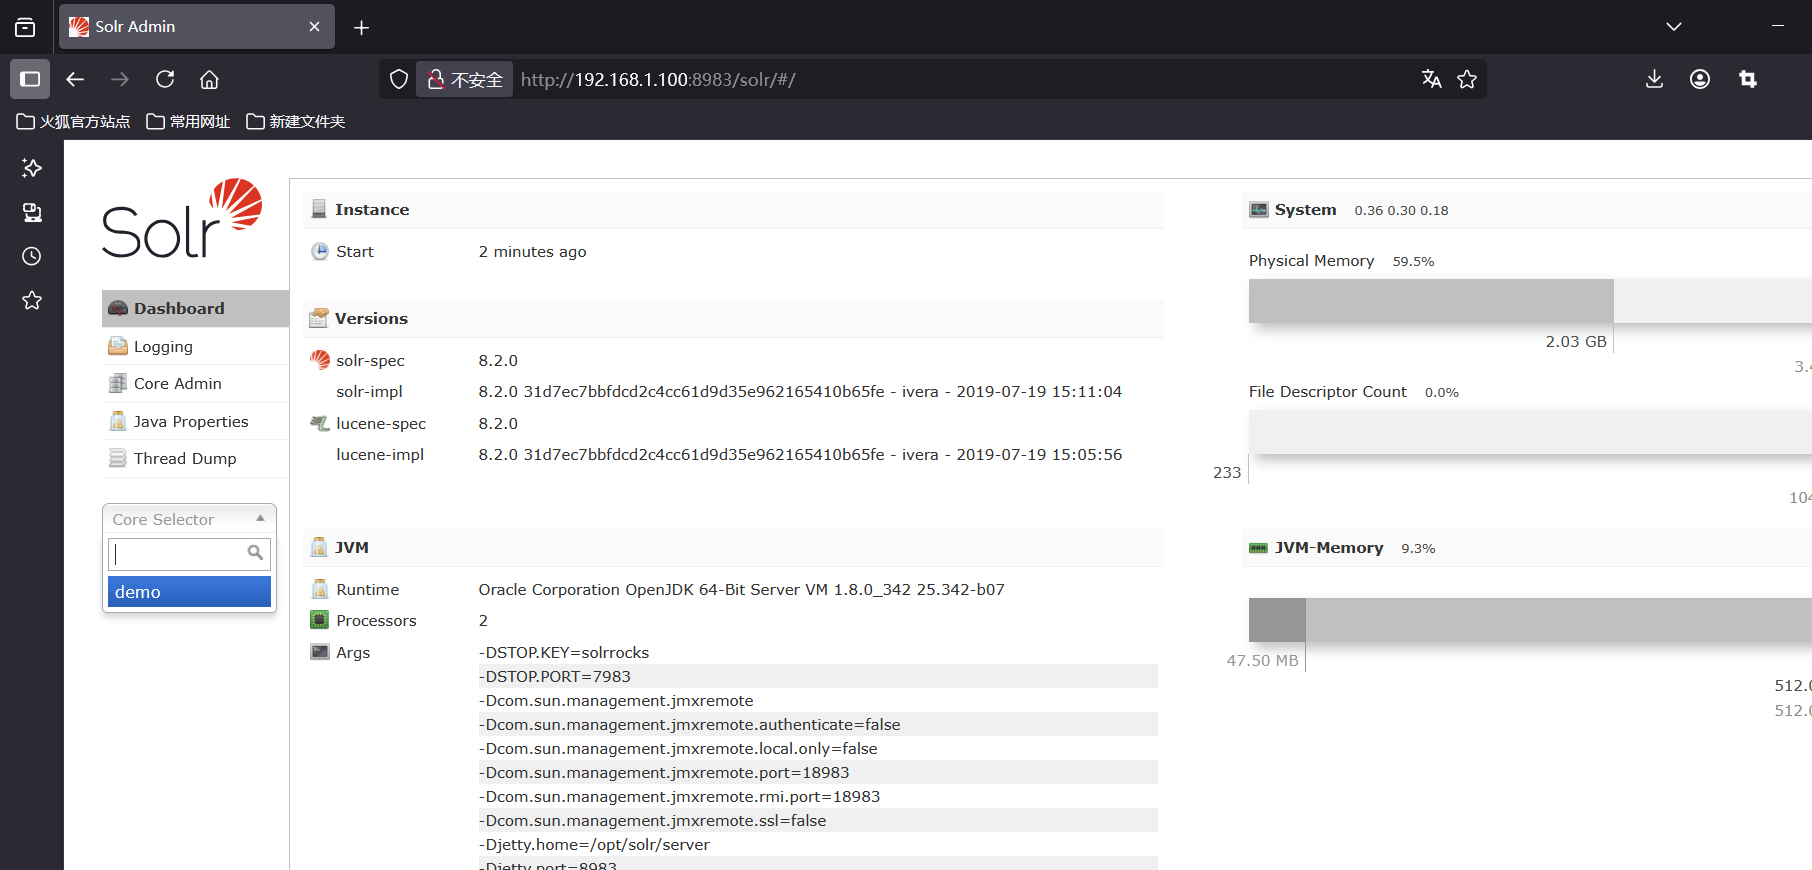Reload the current page
The image size is (1812, 870).
[165, 79]
